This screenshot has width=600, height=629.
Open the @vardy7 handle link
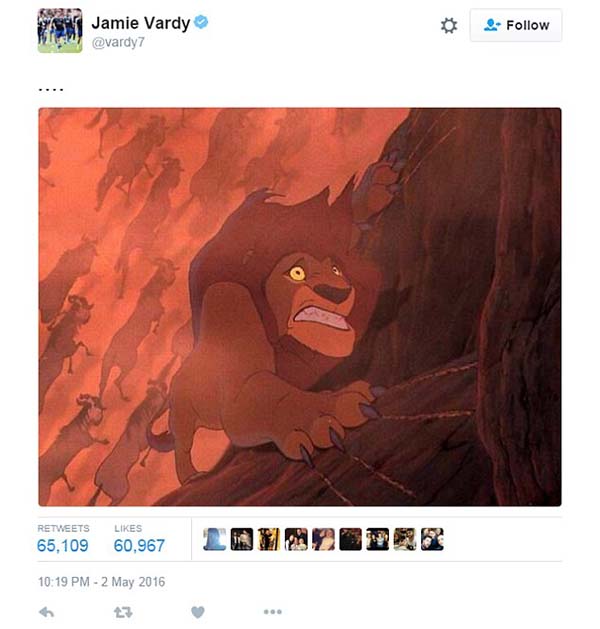coord(118,42)
